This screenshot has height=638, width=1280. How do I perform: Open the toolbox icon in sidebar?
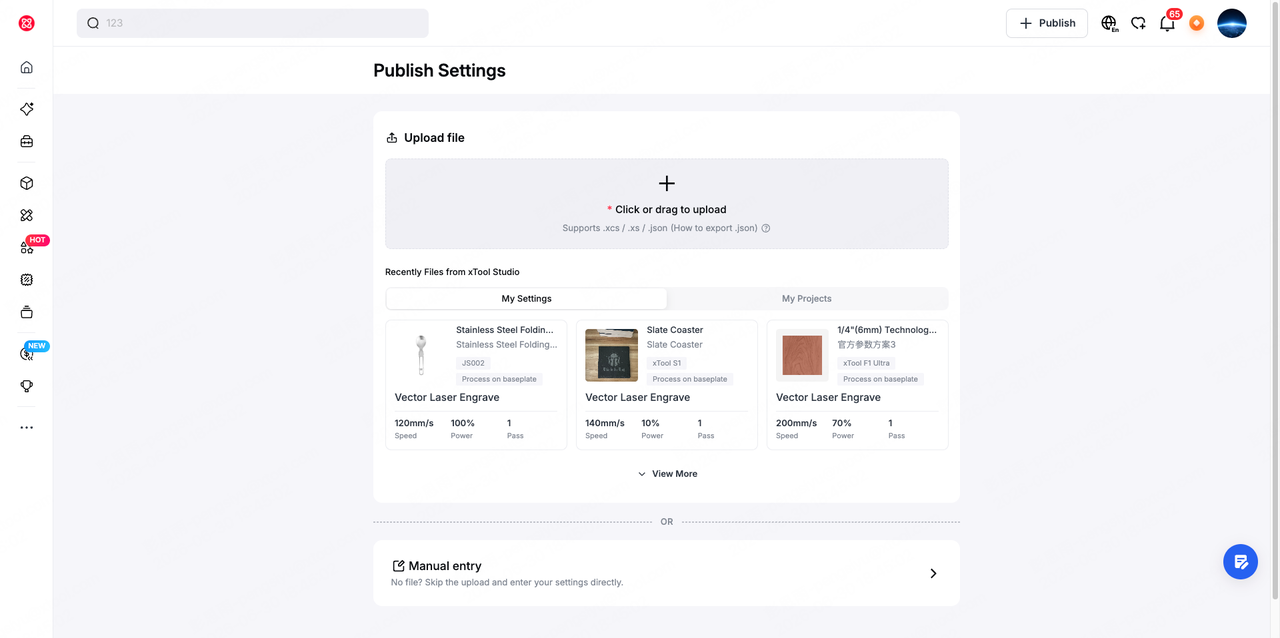point(27,141)
